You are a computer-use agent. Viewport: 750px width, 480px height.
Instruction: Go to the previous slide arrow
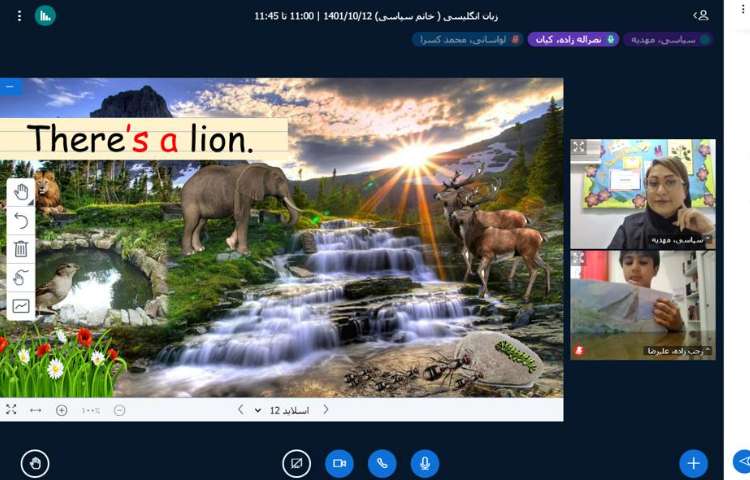[241, 410]
